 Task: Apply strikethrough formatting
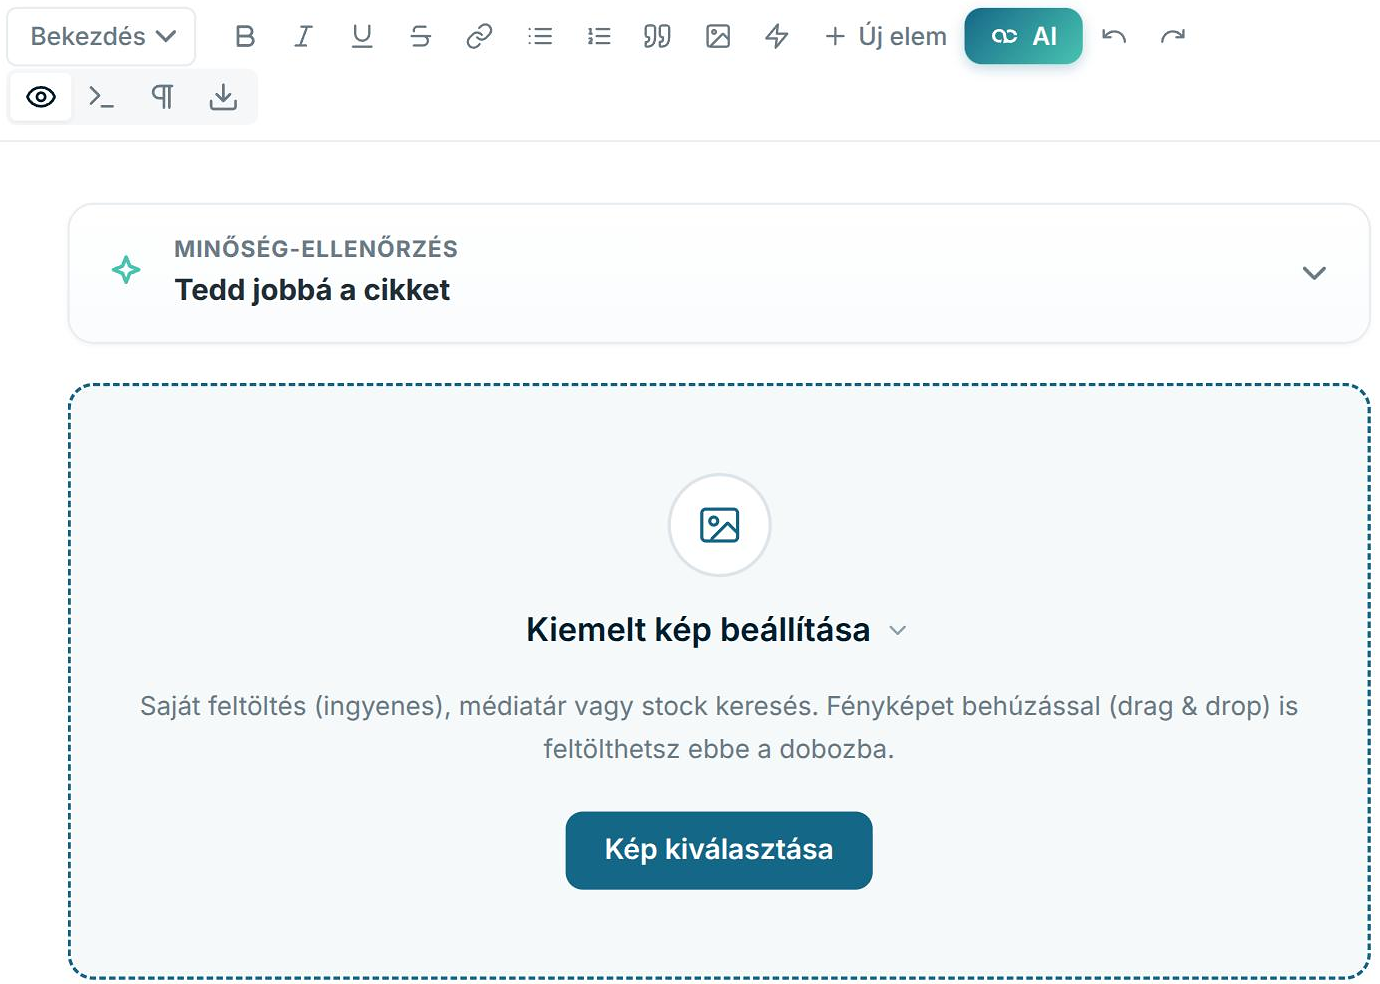pos(421,36)
